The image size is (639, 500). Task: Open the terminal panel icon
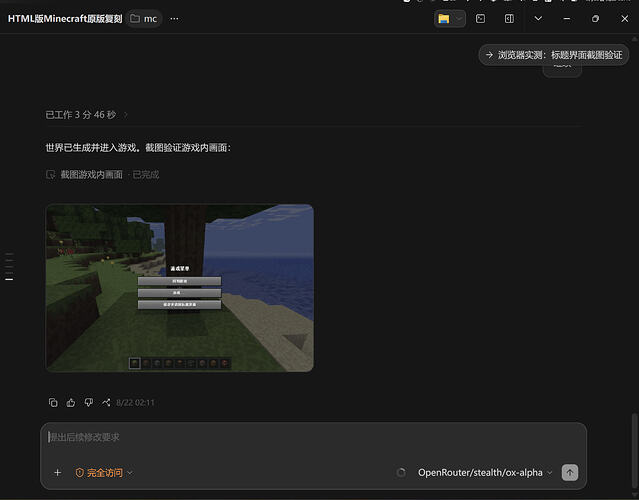pyautogui.click(x=480, y=19)
